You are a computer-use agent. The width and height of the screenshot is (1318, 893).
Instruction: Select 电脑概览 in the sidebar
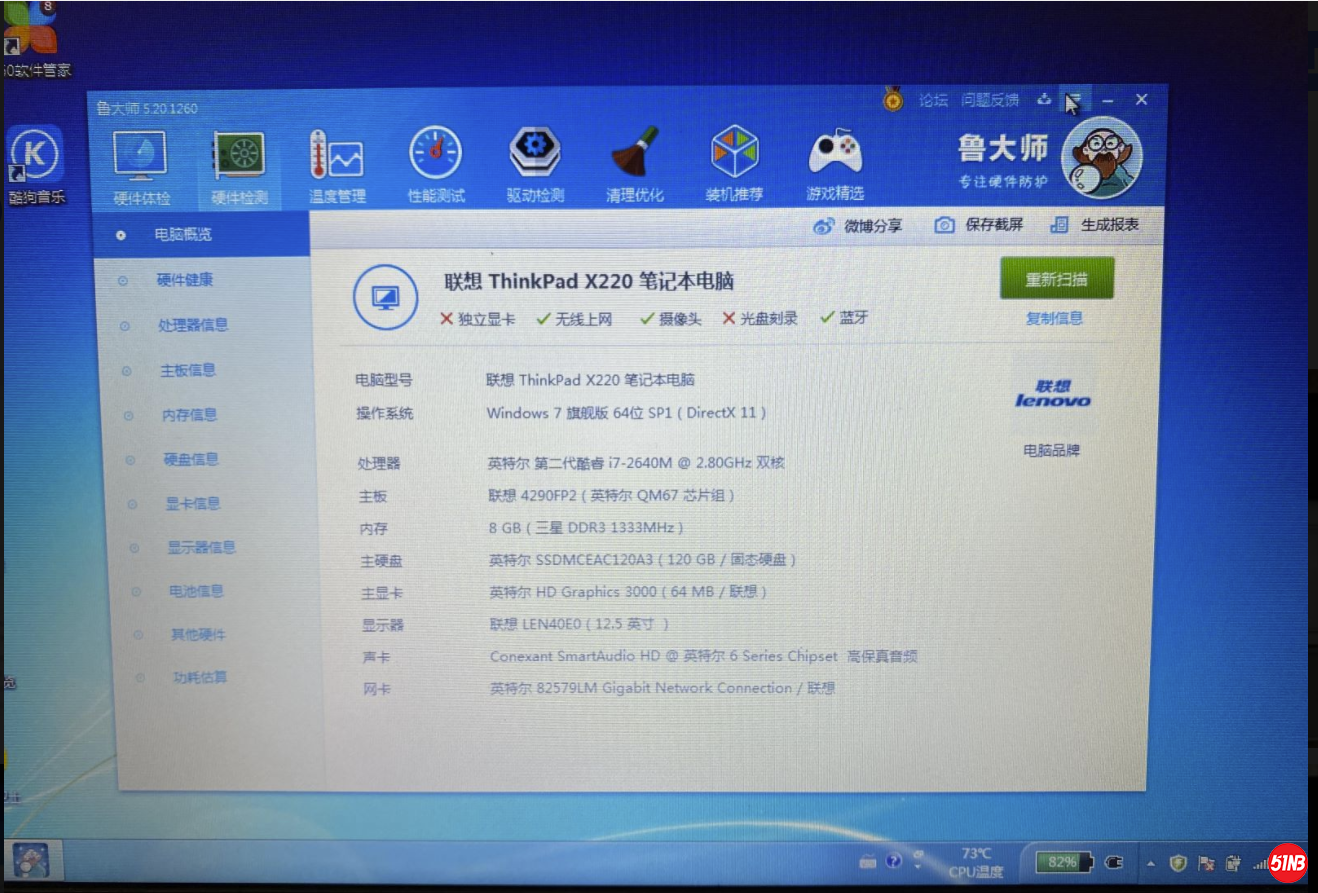click(x=201, y=235)
